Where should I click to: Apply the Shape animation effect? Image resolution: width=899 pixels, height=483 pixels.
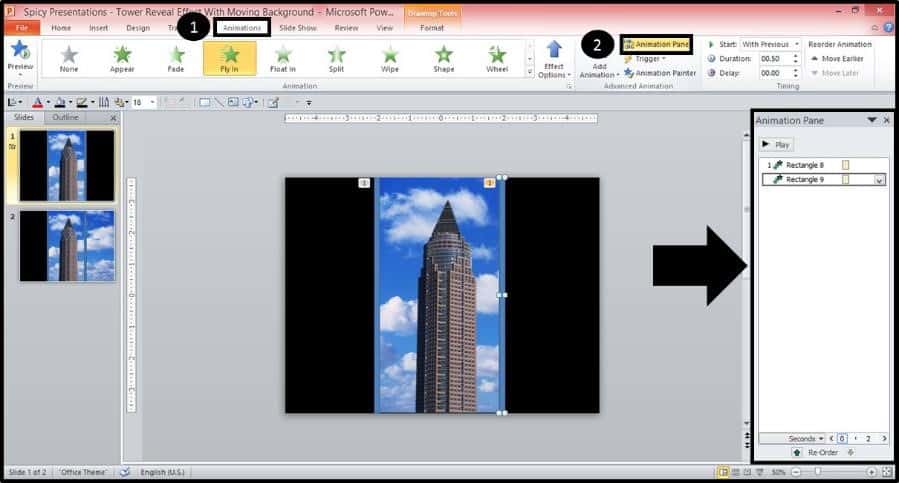coord(444,59)
